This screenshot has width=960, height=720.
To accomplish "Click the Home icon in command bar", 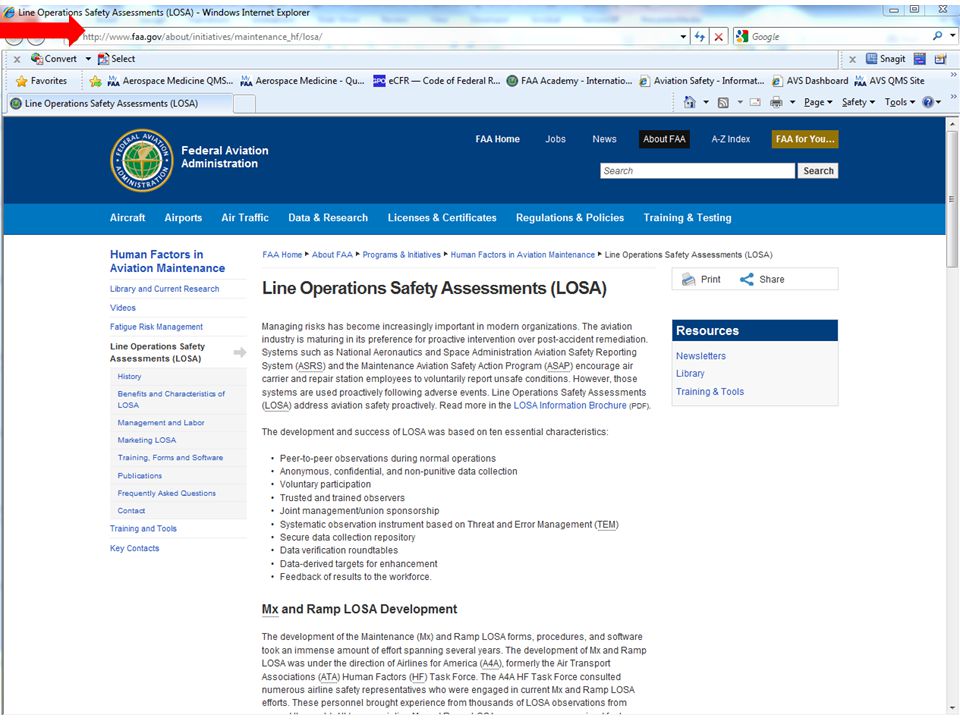I will (x=689, y=102).
